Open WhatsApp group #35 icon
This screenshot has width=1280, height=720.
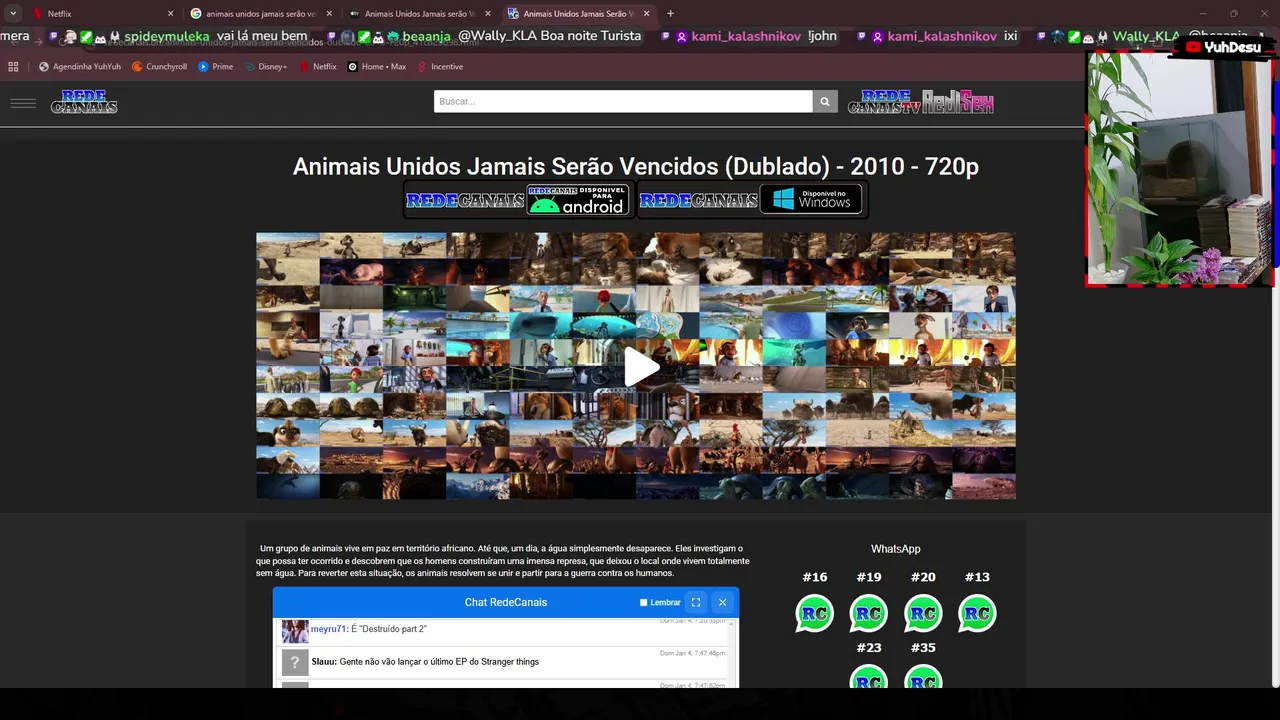(923, 678)
